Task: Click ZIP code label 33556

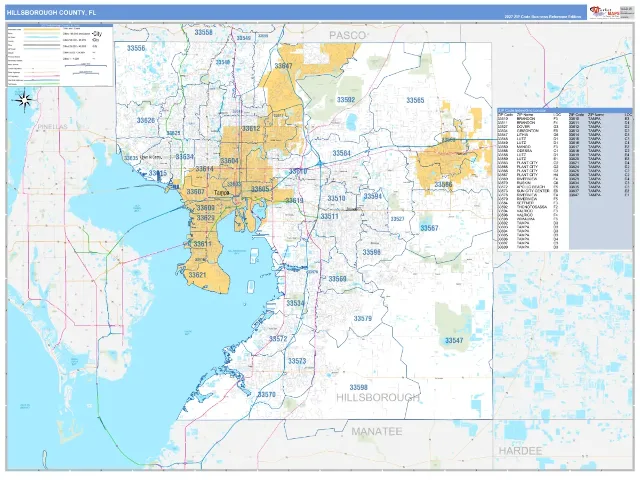Action: pos(136,48)
